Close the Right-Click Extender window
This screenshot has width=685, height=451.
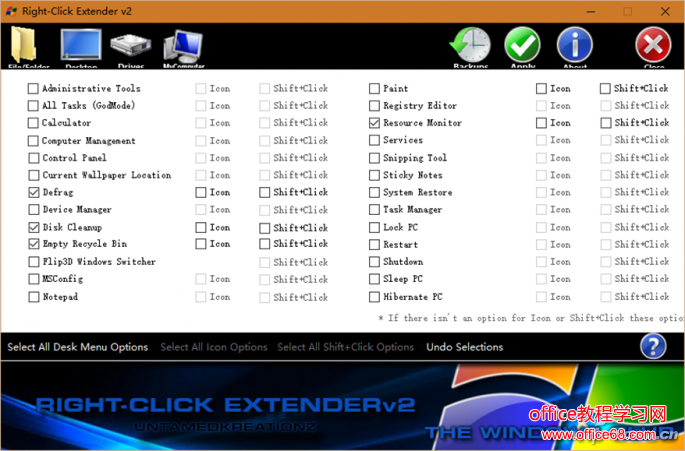[x=665, y=11]
